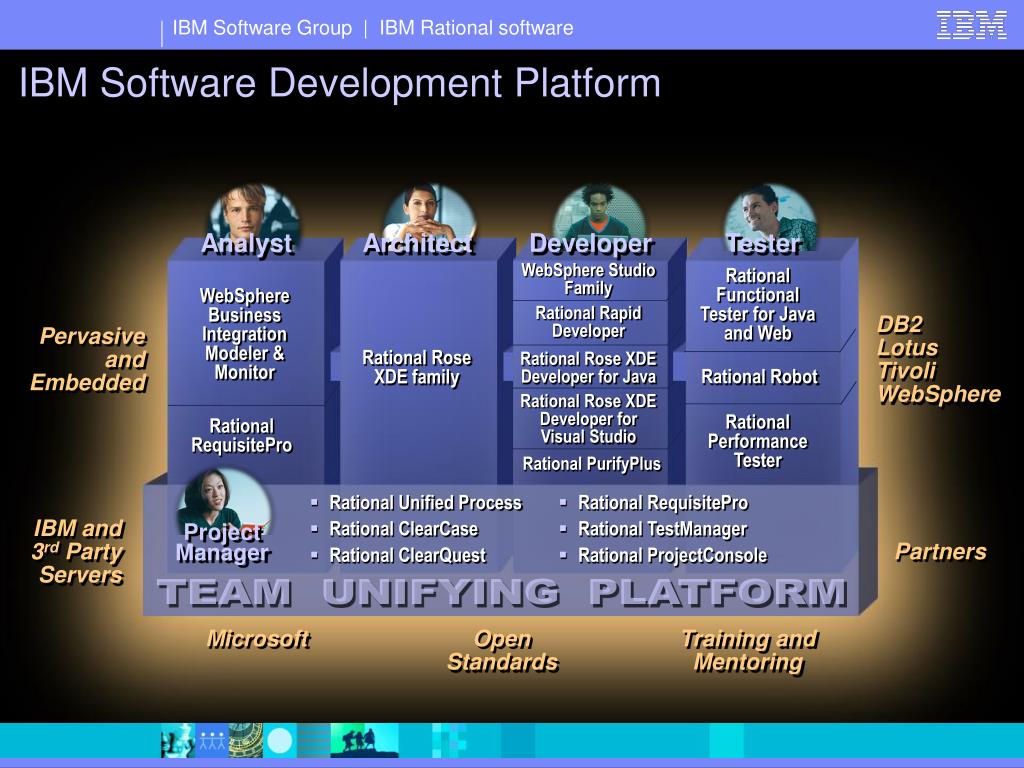Click the "TEAM UNIFYING PLATFORM" banner text
The width and height of the screenshot is (1024, 768).
pos(503,593)
